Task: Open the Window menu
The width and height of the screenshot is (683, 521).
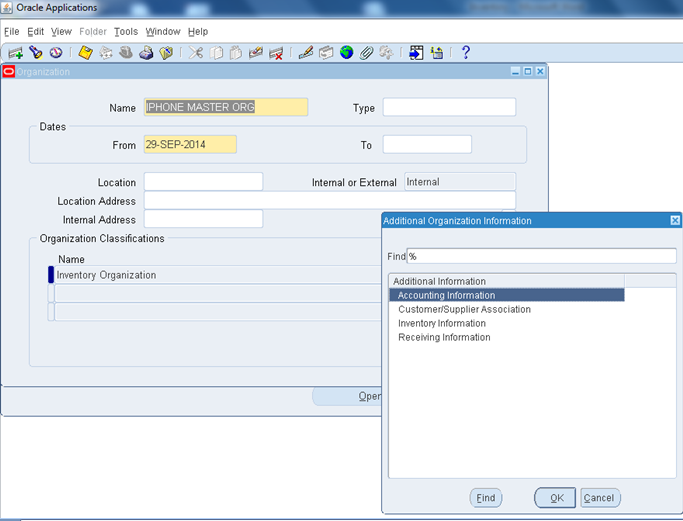Action: [163, 32]
